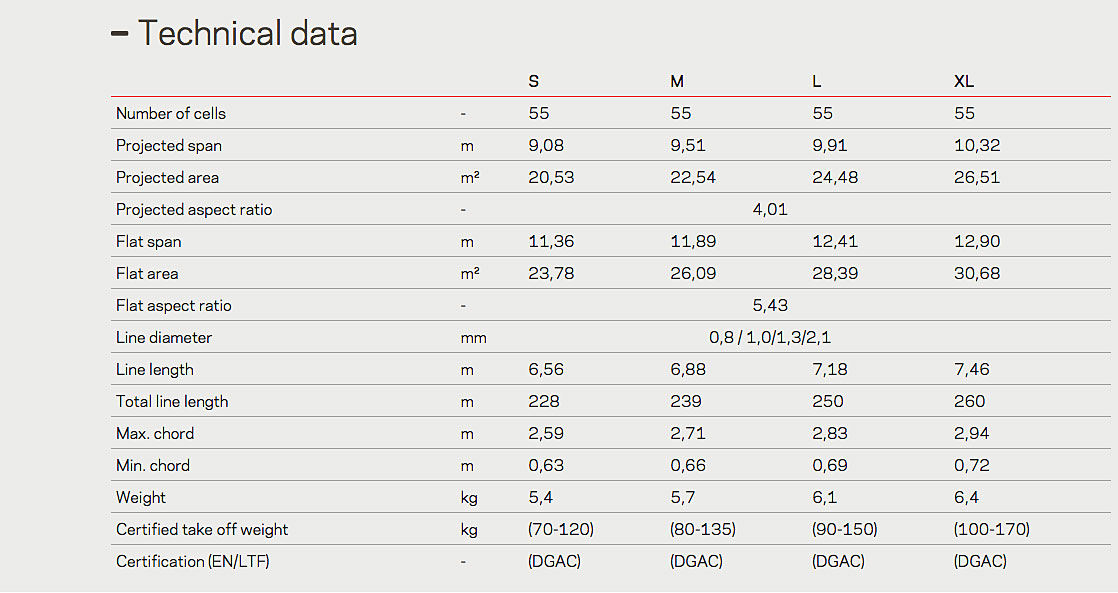This screenshot has width=1118, height=593.
Task: Click the Total line length value 260
Action: pos(970,401)
